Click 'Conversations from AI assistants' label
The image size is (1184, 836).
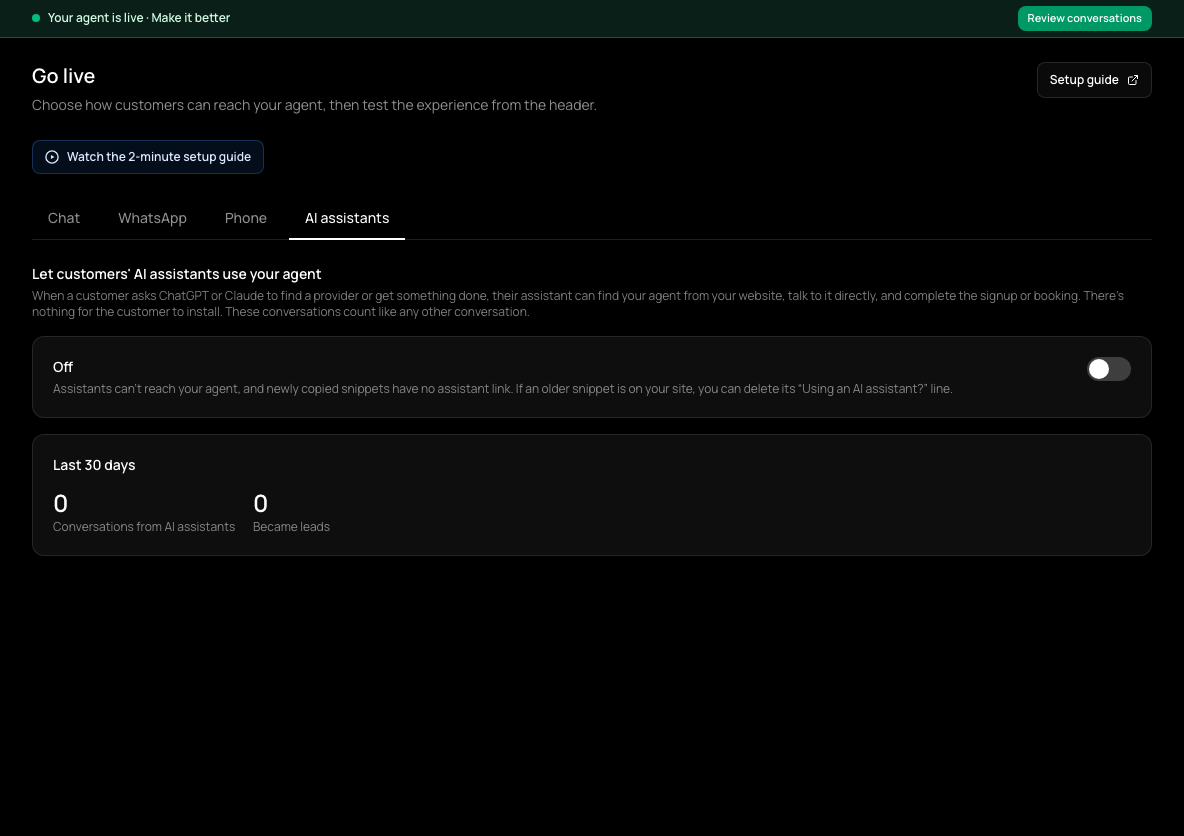(x=143, y=526)
